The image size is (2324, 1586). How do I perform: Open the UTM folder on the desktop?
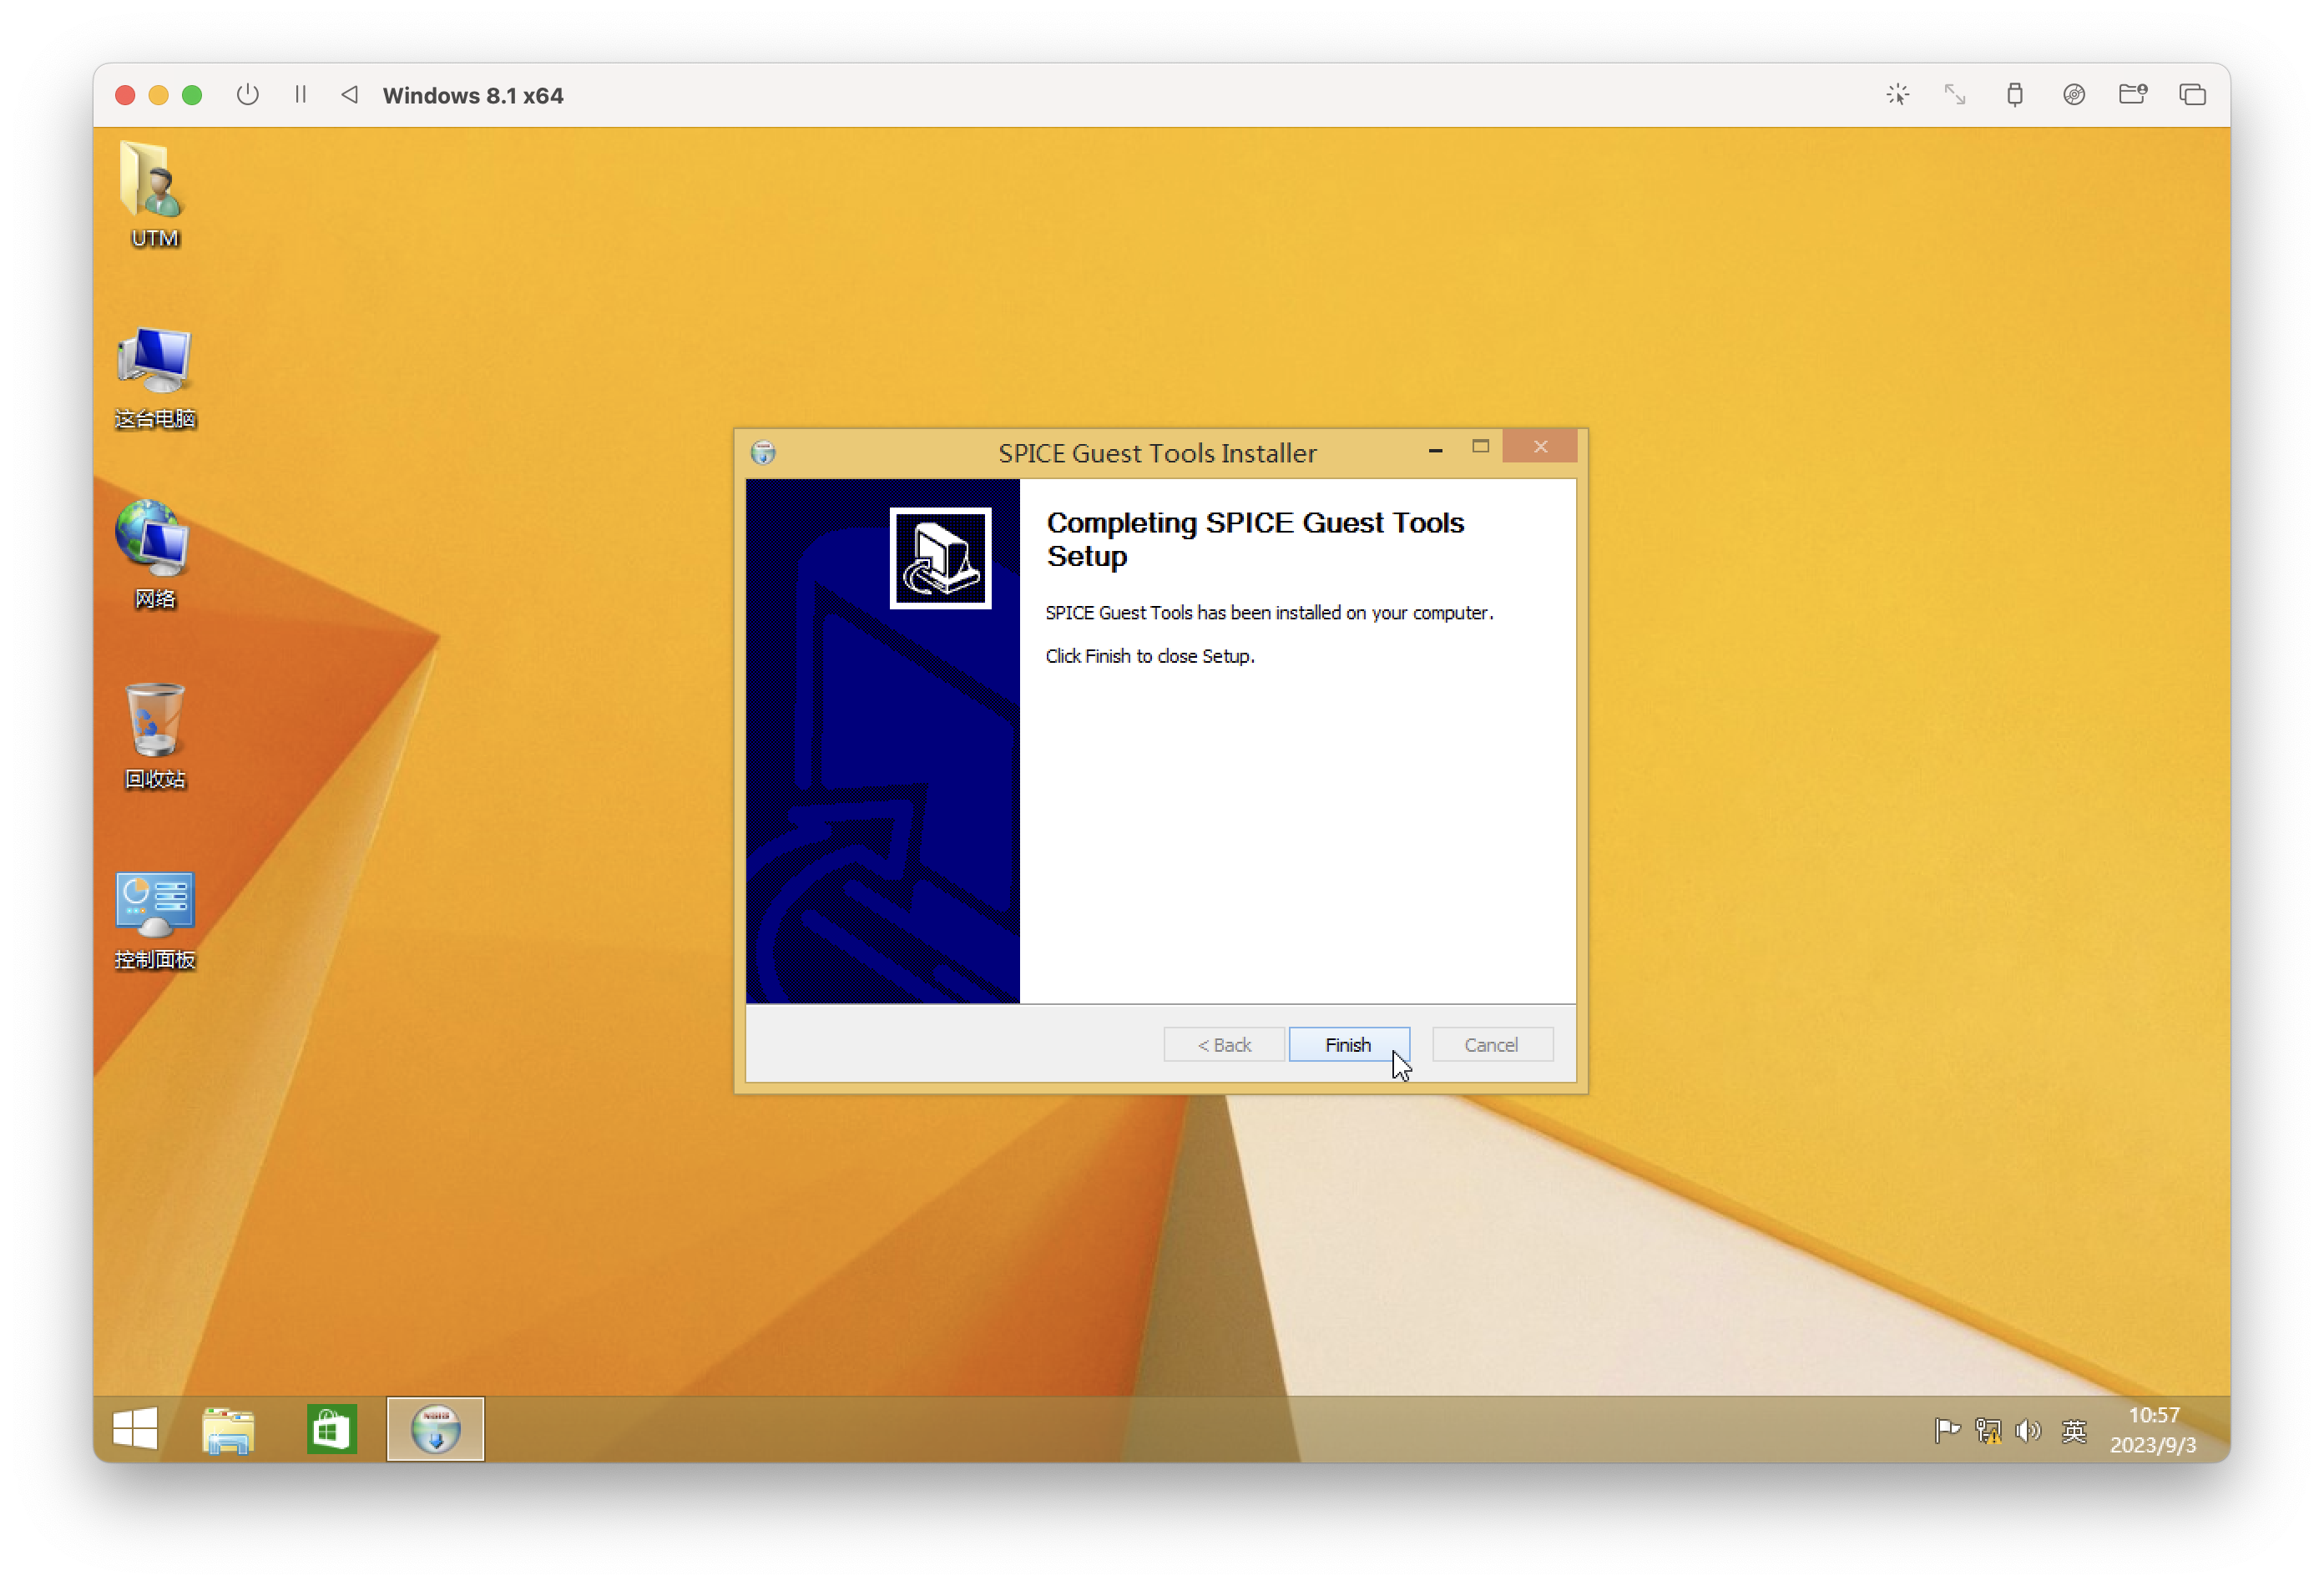154,193
